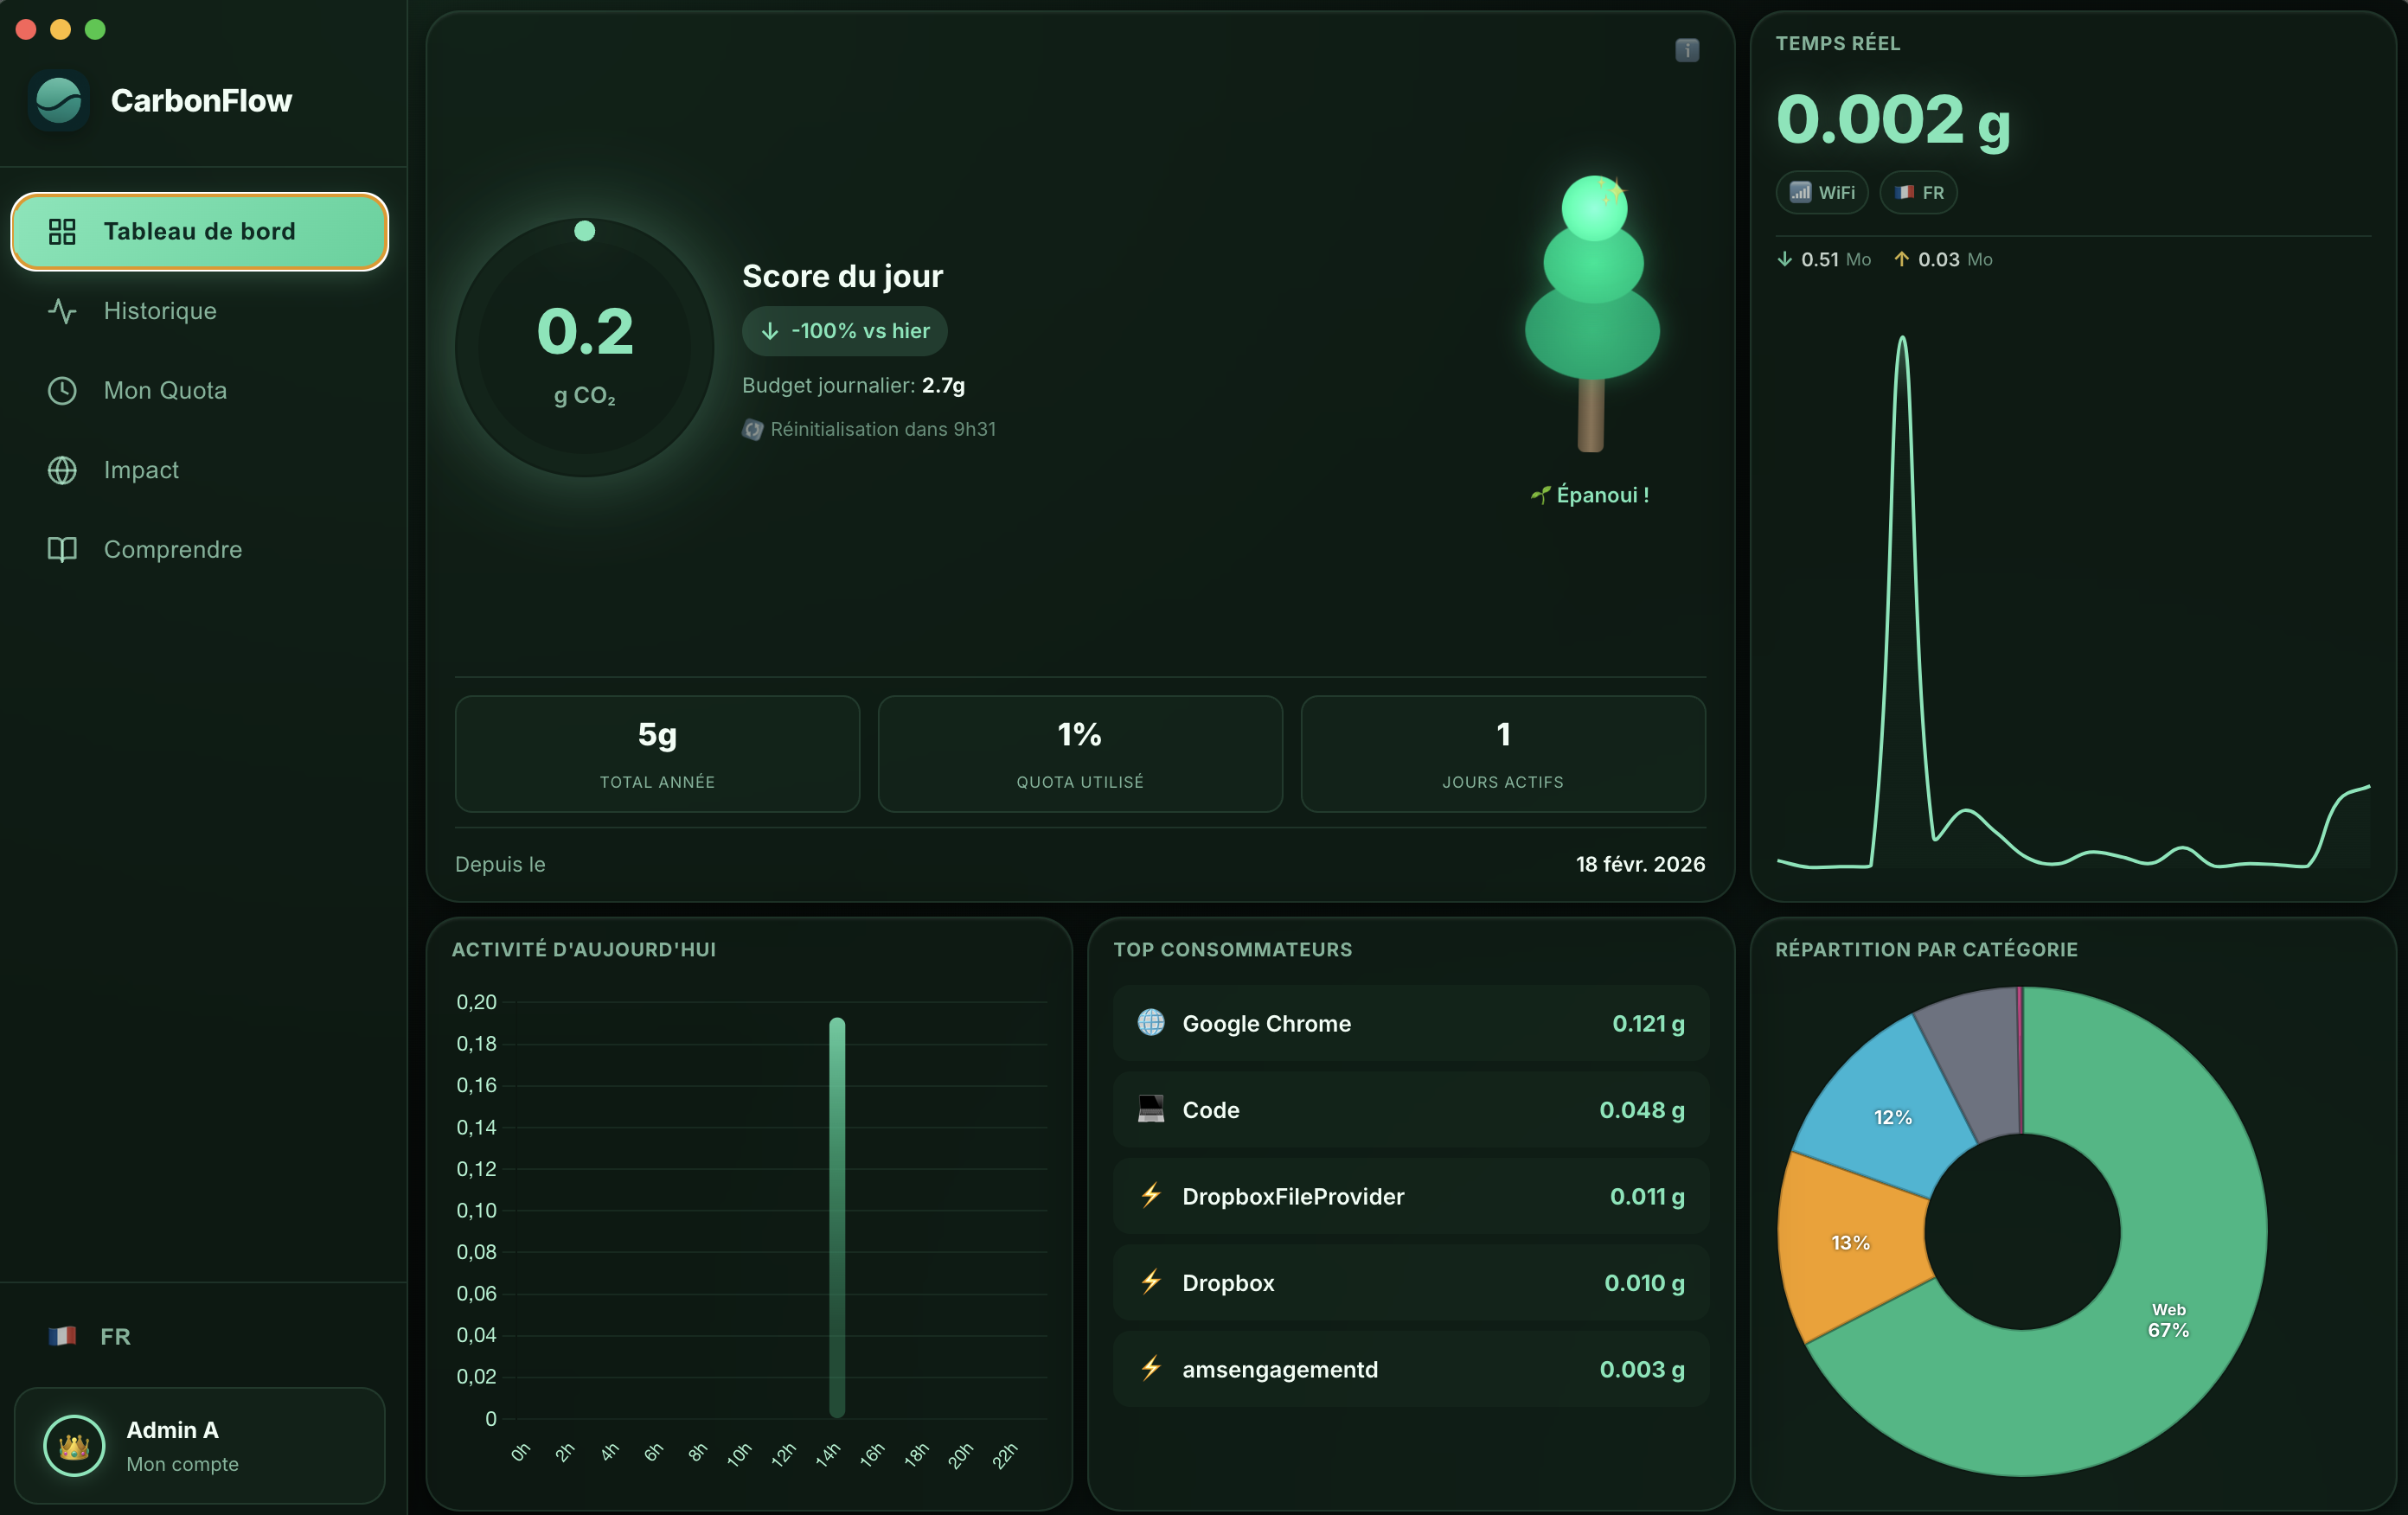Click the lightning icon beside DropboxFileProvider
This screenshot has height=1515, width=2408.
1150,1196
